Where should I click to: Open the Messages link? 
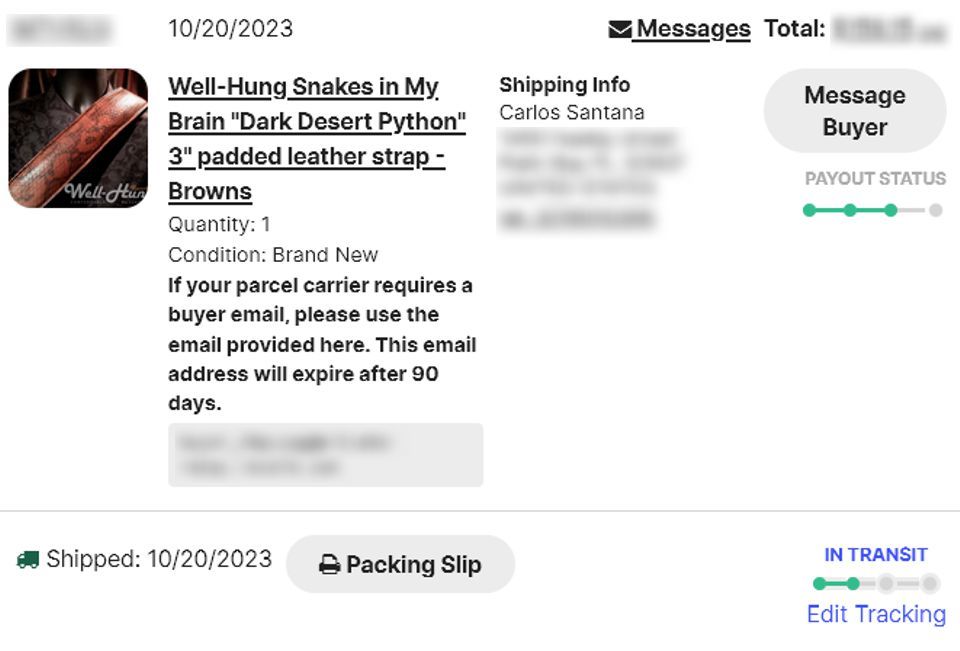point(692,29)
